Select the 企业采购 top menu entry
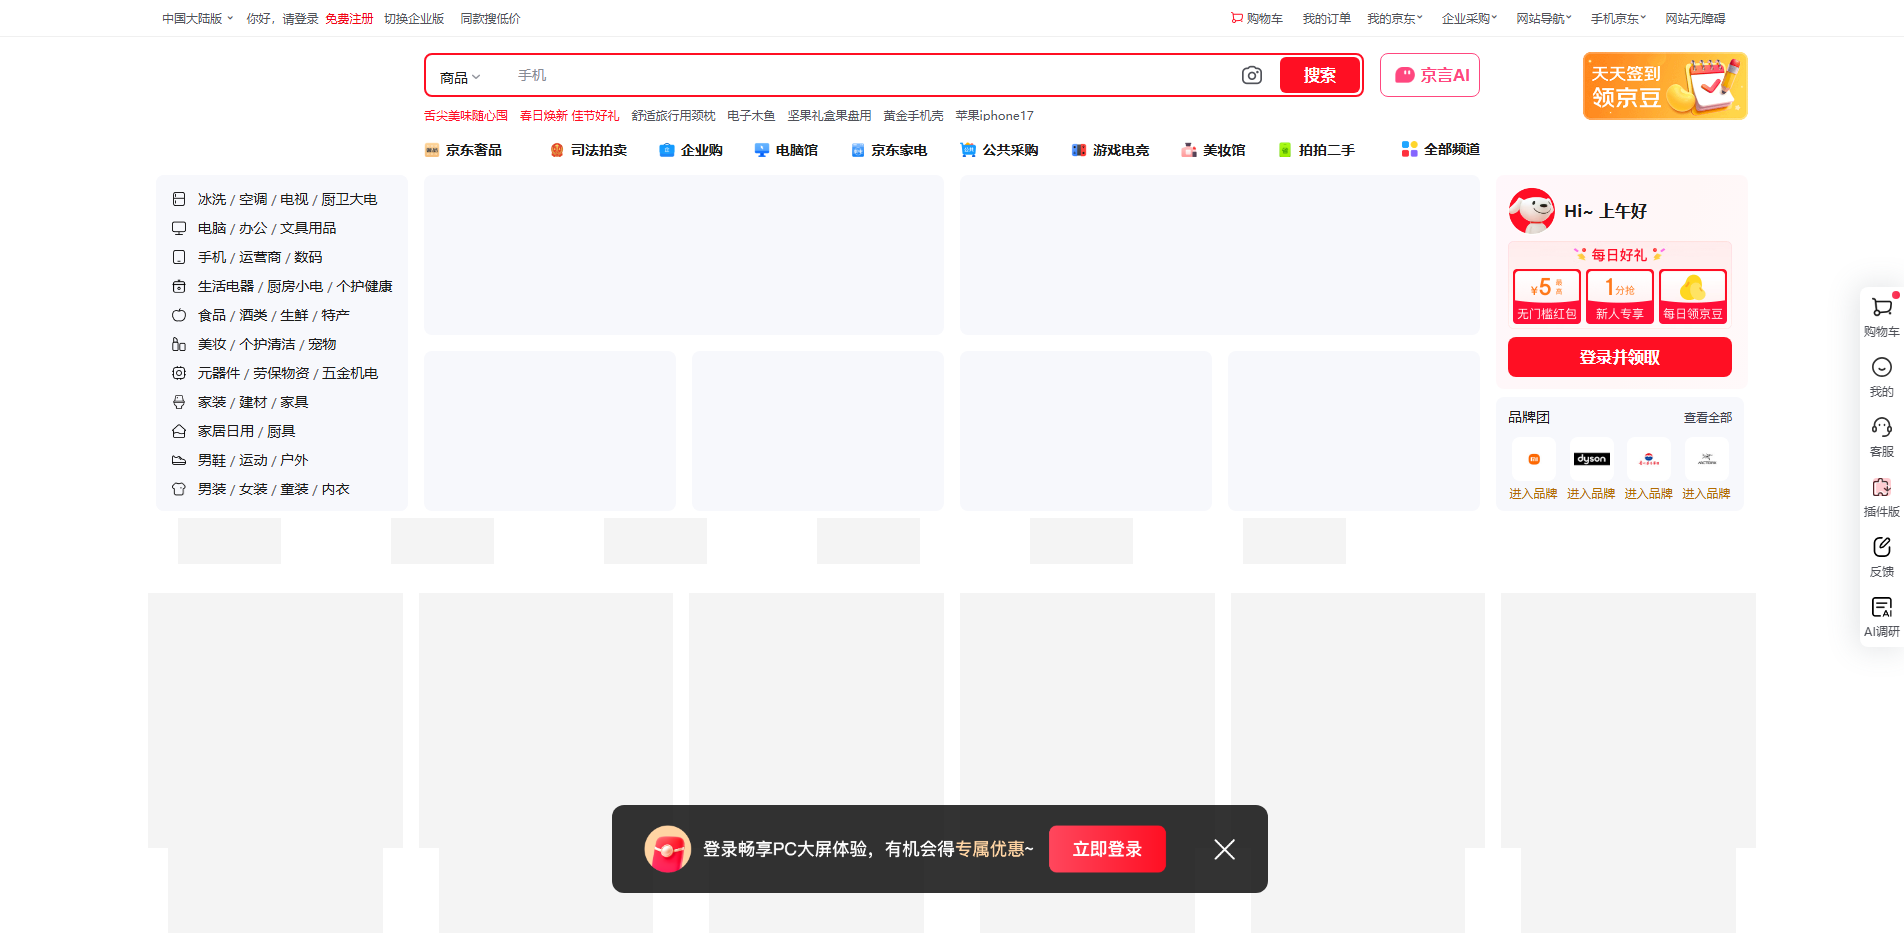 [x=1466, y=18]
